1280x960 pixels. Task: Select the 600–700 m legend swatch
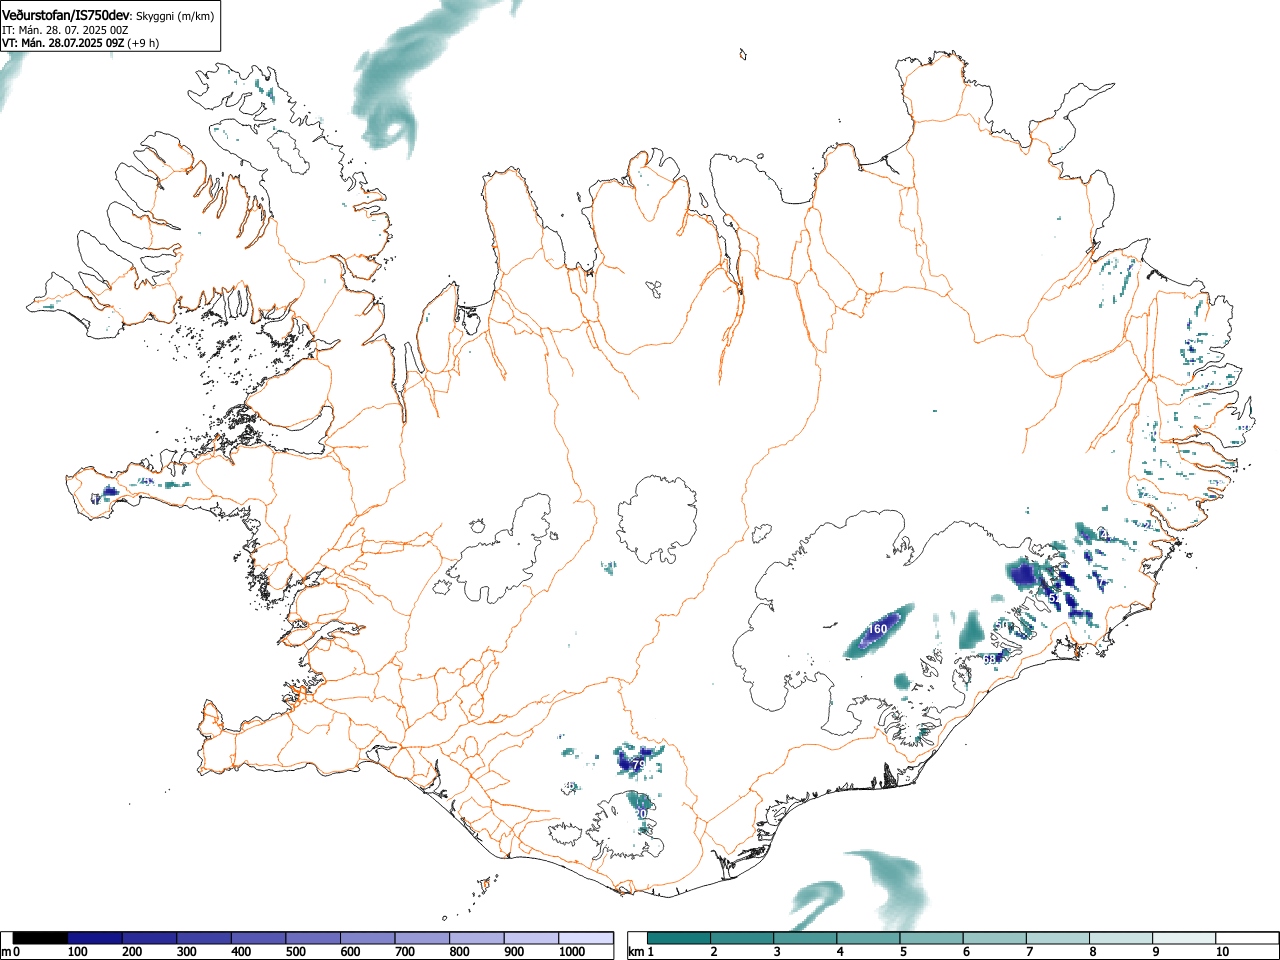click(368, 938)
